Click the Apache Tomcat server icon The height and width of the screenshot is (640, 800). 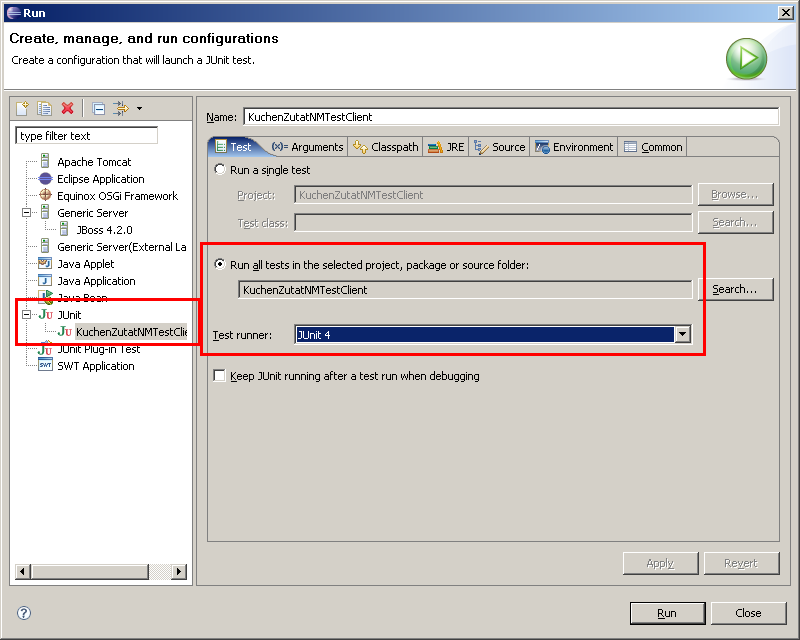(45, 161)
